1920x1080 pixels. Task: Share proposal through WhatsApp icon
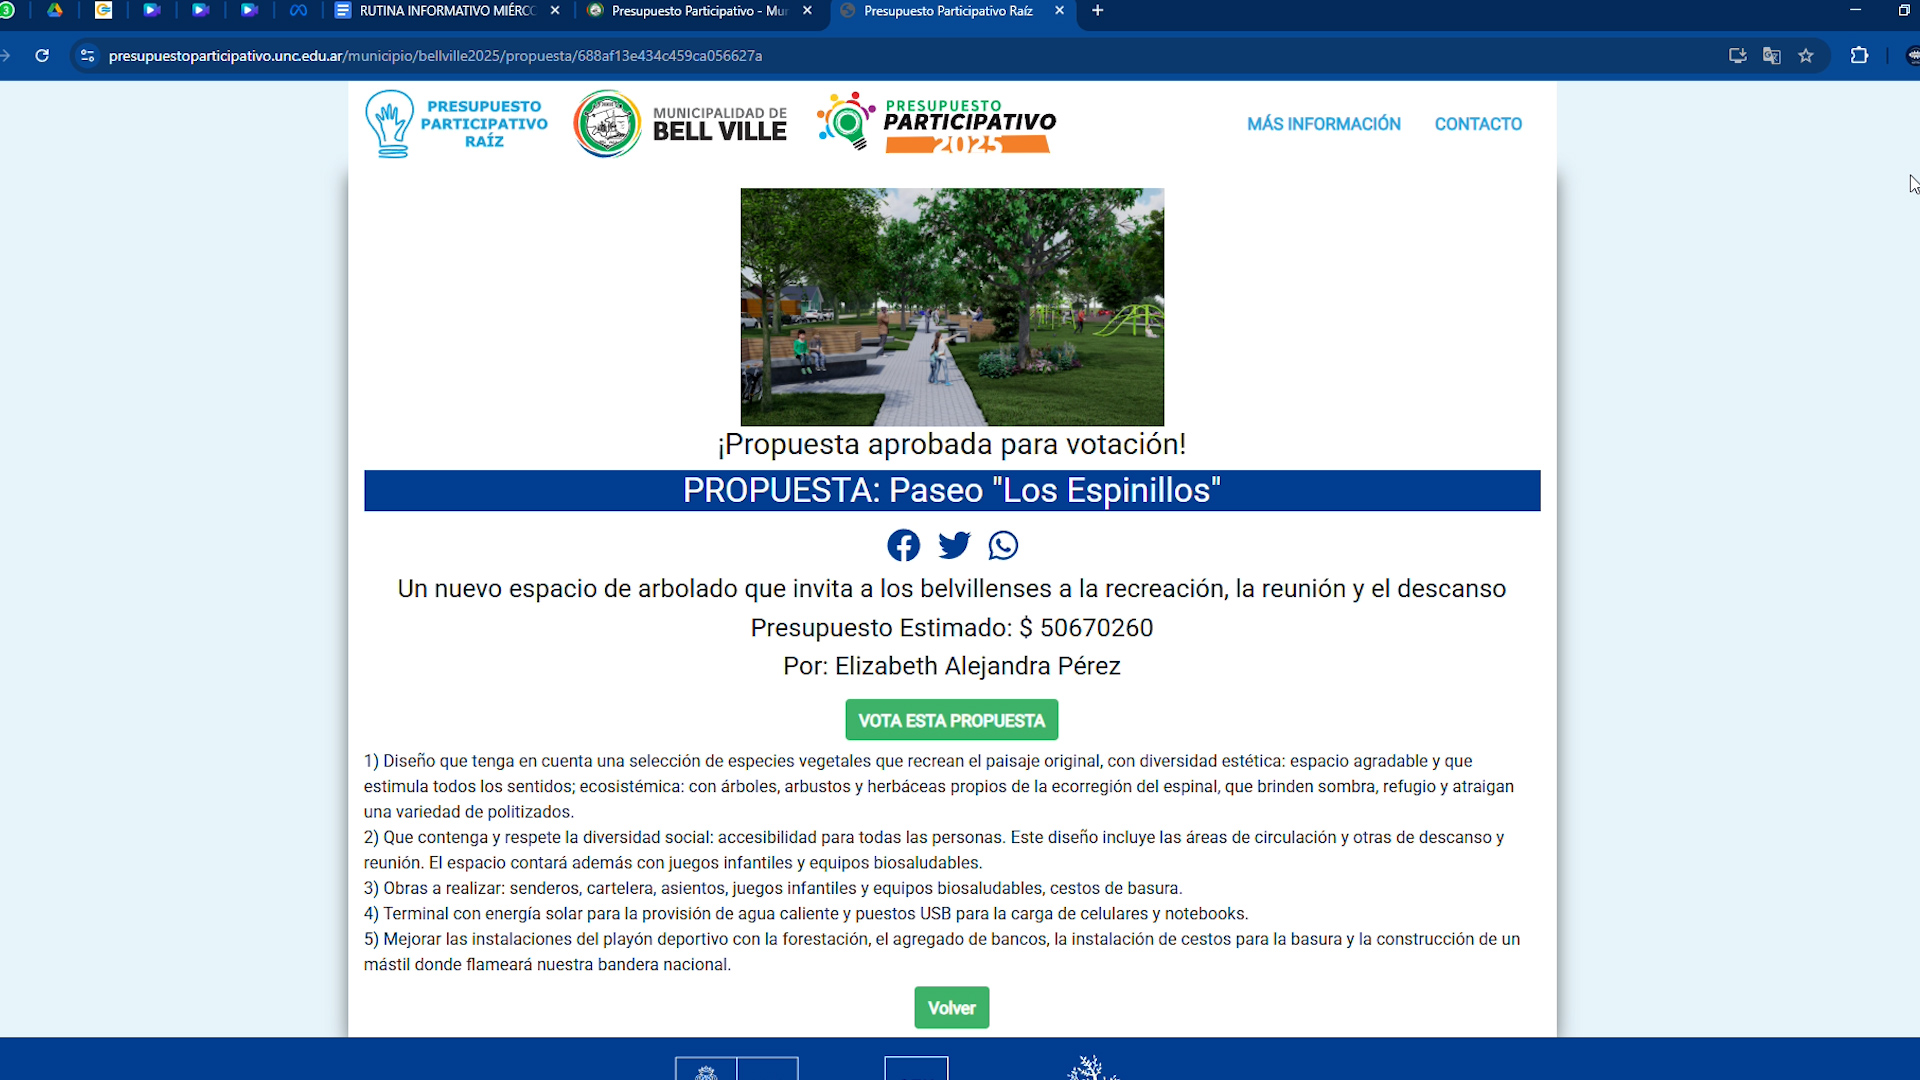point(1003,545)
